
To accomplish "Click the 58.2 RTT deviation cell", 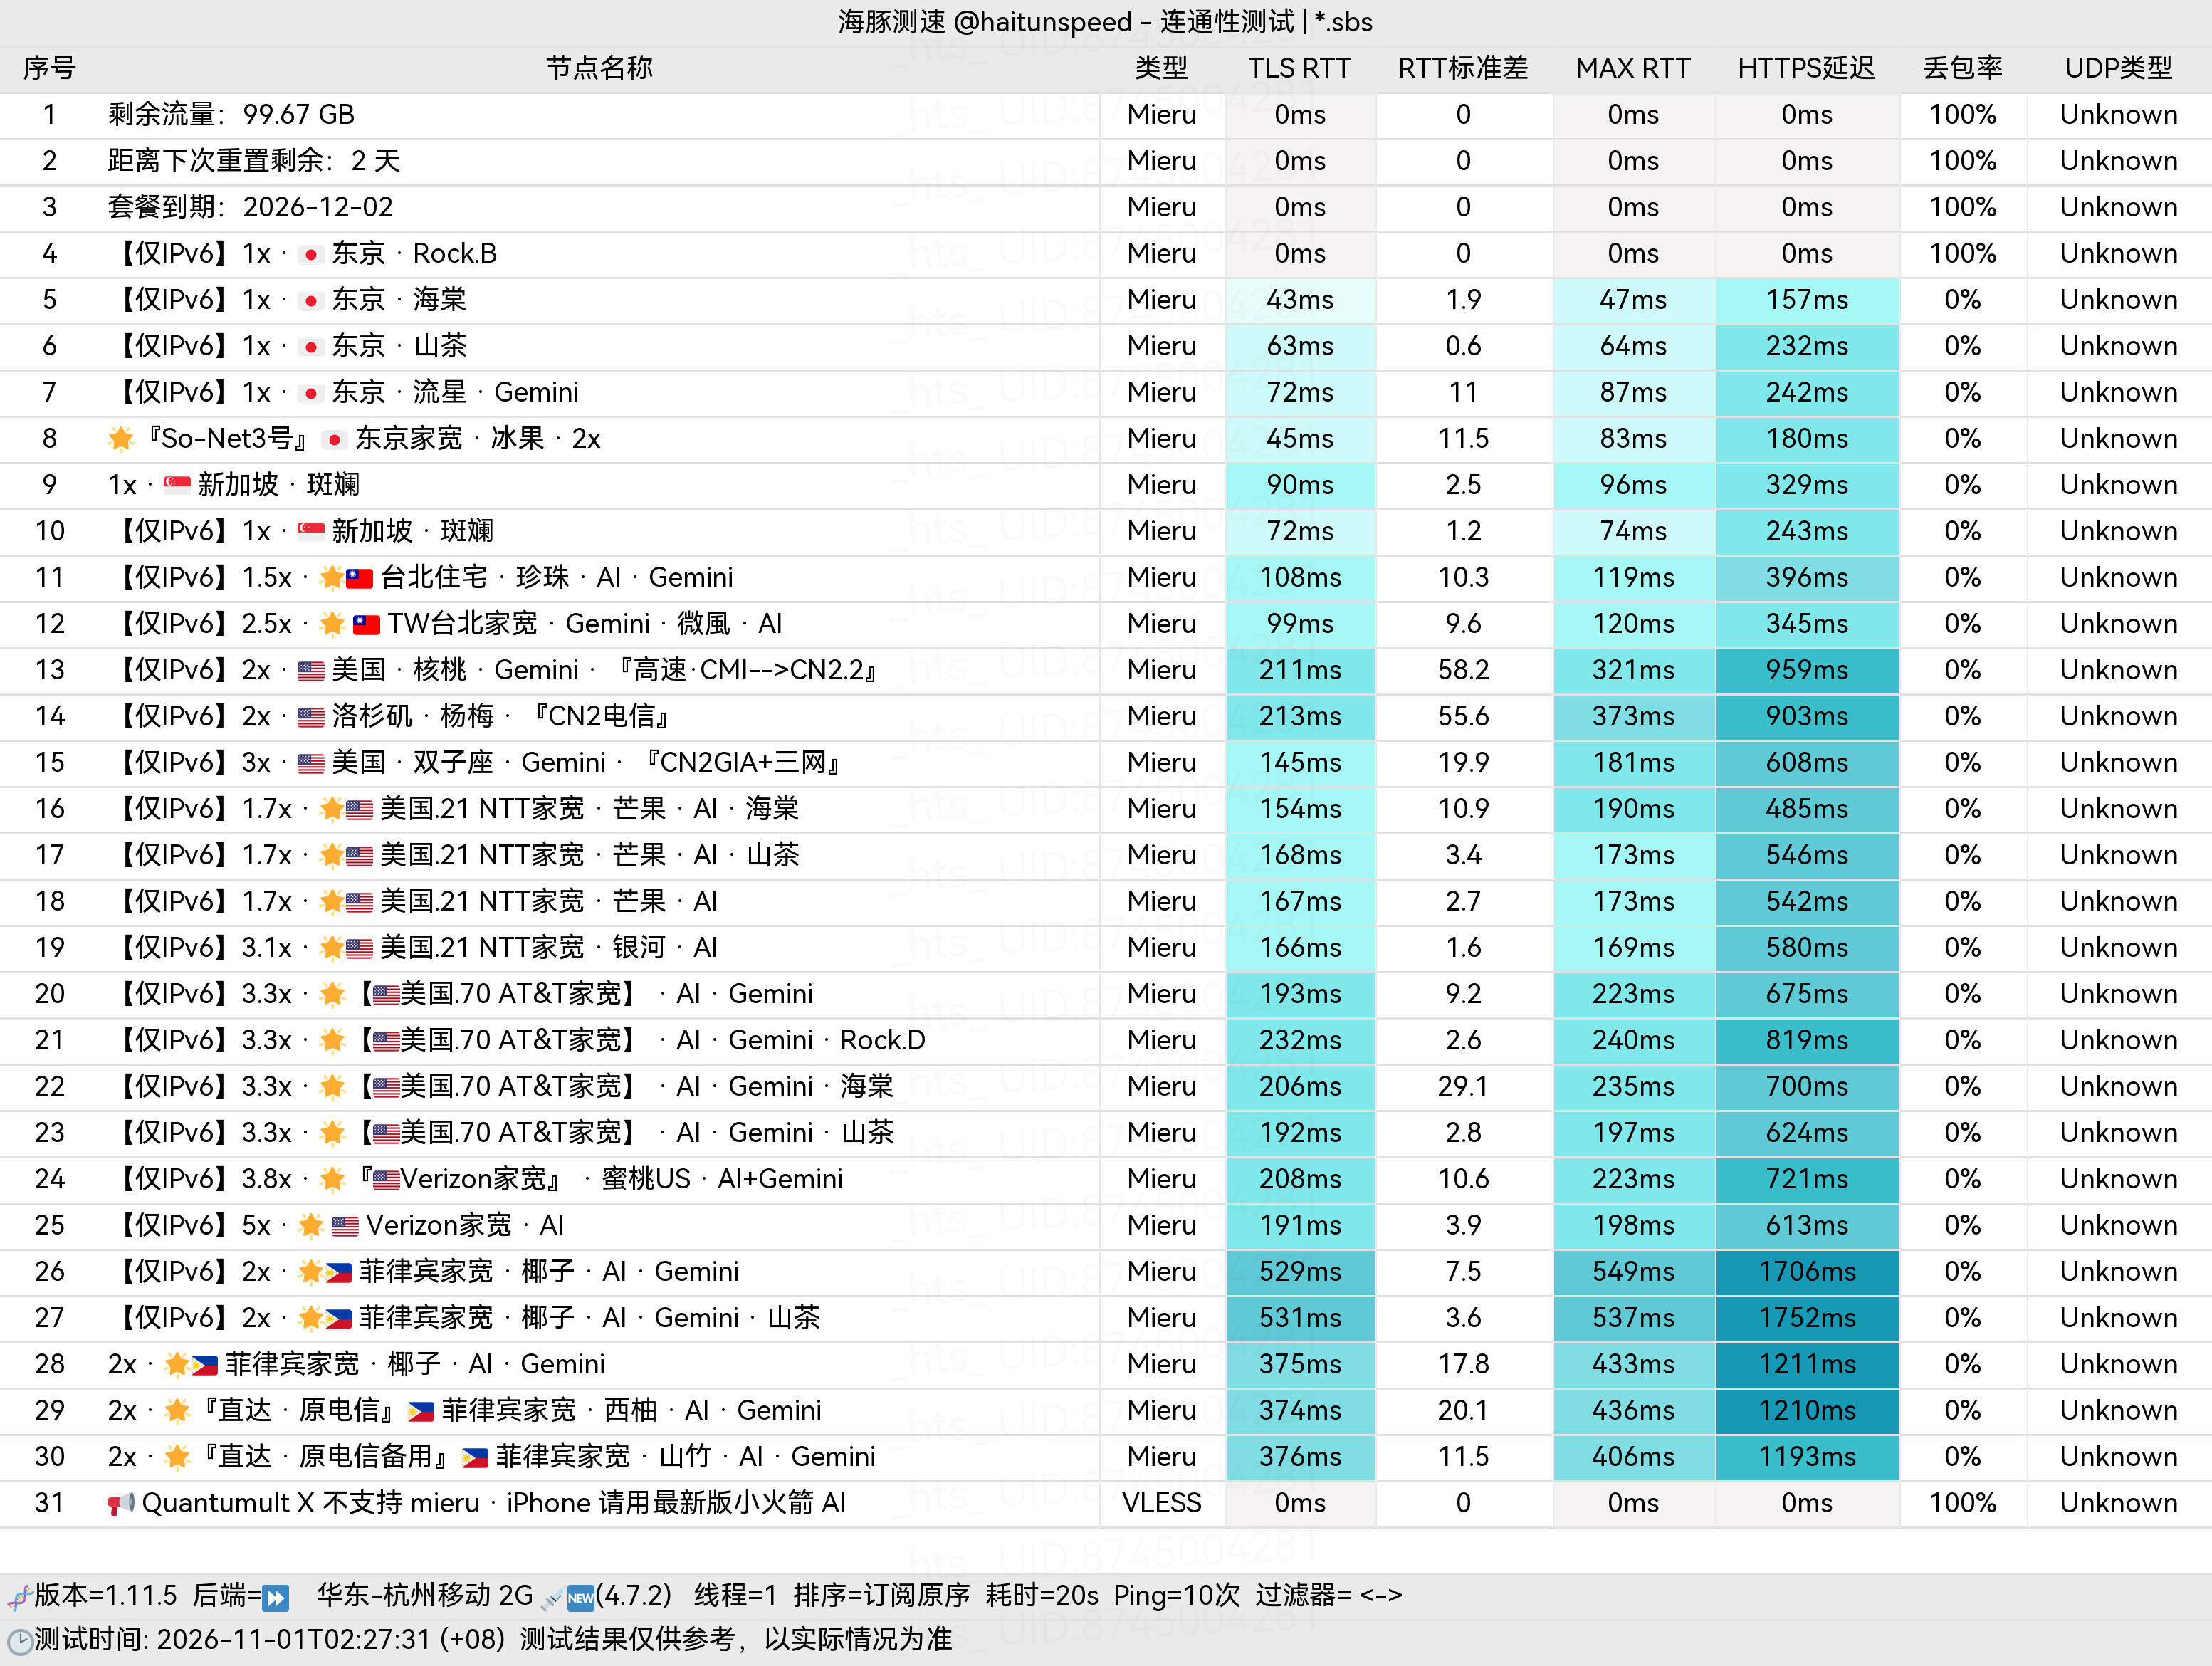I will (x=1463, y=670).
